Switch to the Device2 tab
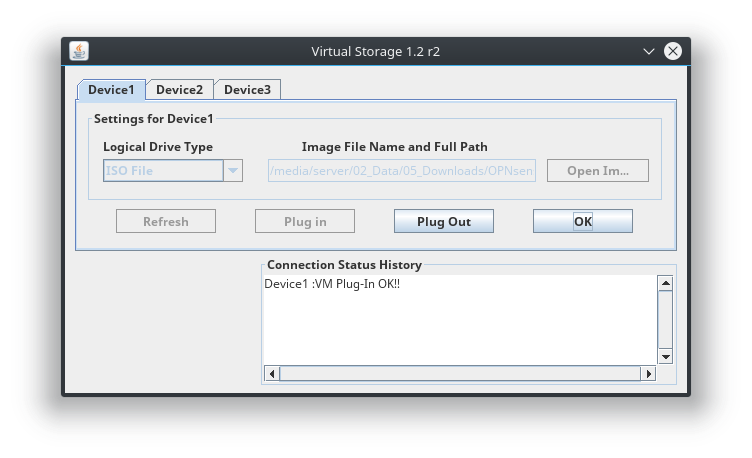Screen dimensions: 752x458 (179, 90)
